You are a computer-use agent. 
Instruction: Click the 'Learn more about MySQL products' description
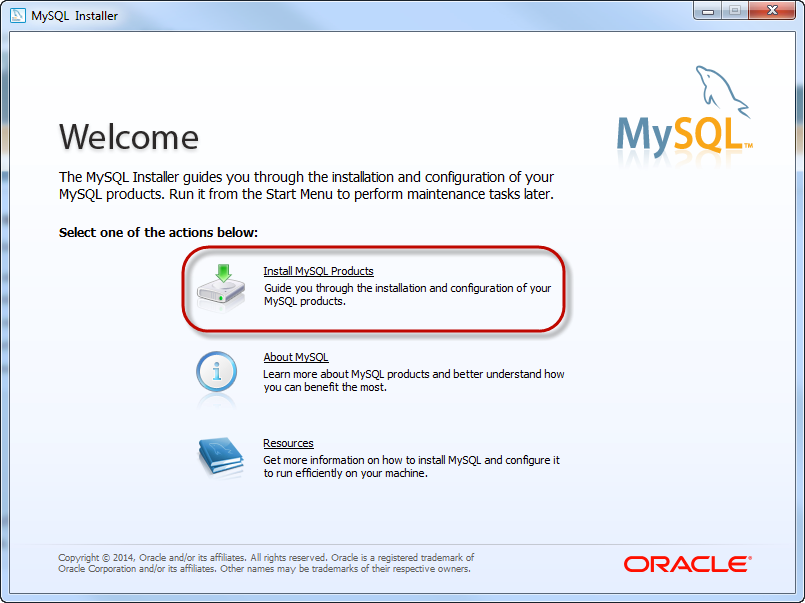(x=413, y=380)
